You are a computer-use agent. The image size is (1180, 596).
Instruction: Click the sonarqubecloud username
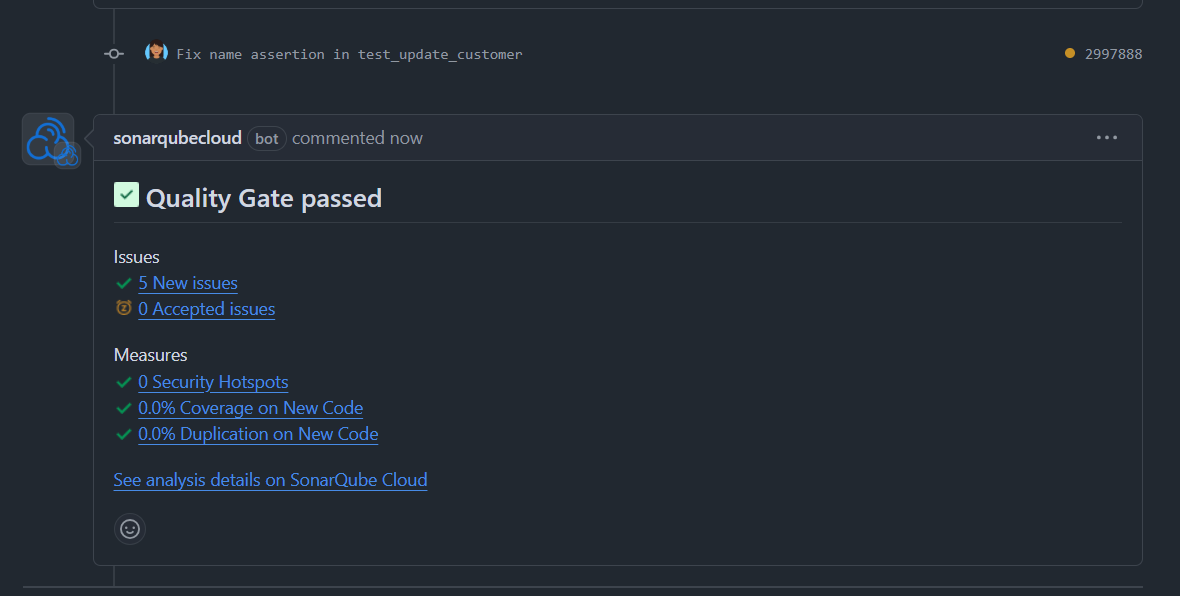tap(178, 138)
